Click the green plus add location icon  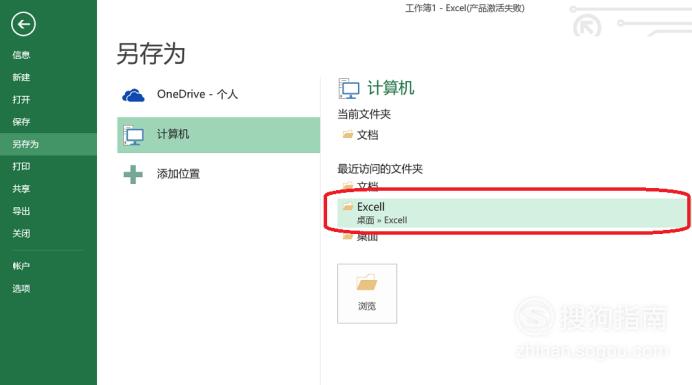pyautogui.click(x=133, y=174)
